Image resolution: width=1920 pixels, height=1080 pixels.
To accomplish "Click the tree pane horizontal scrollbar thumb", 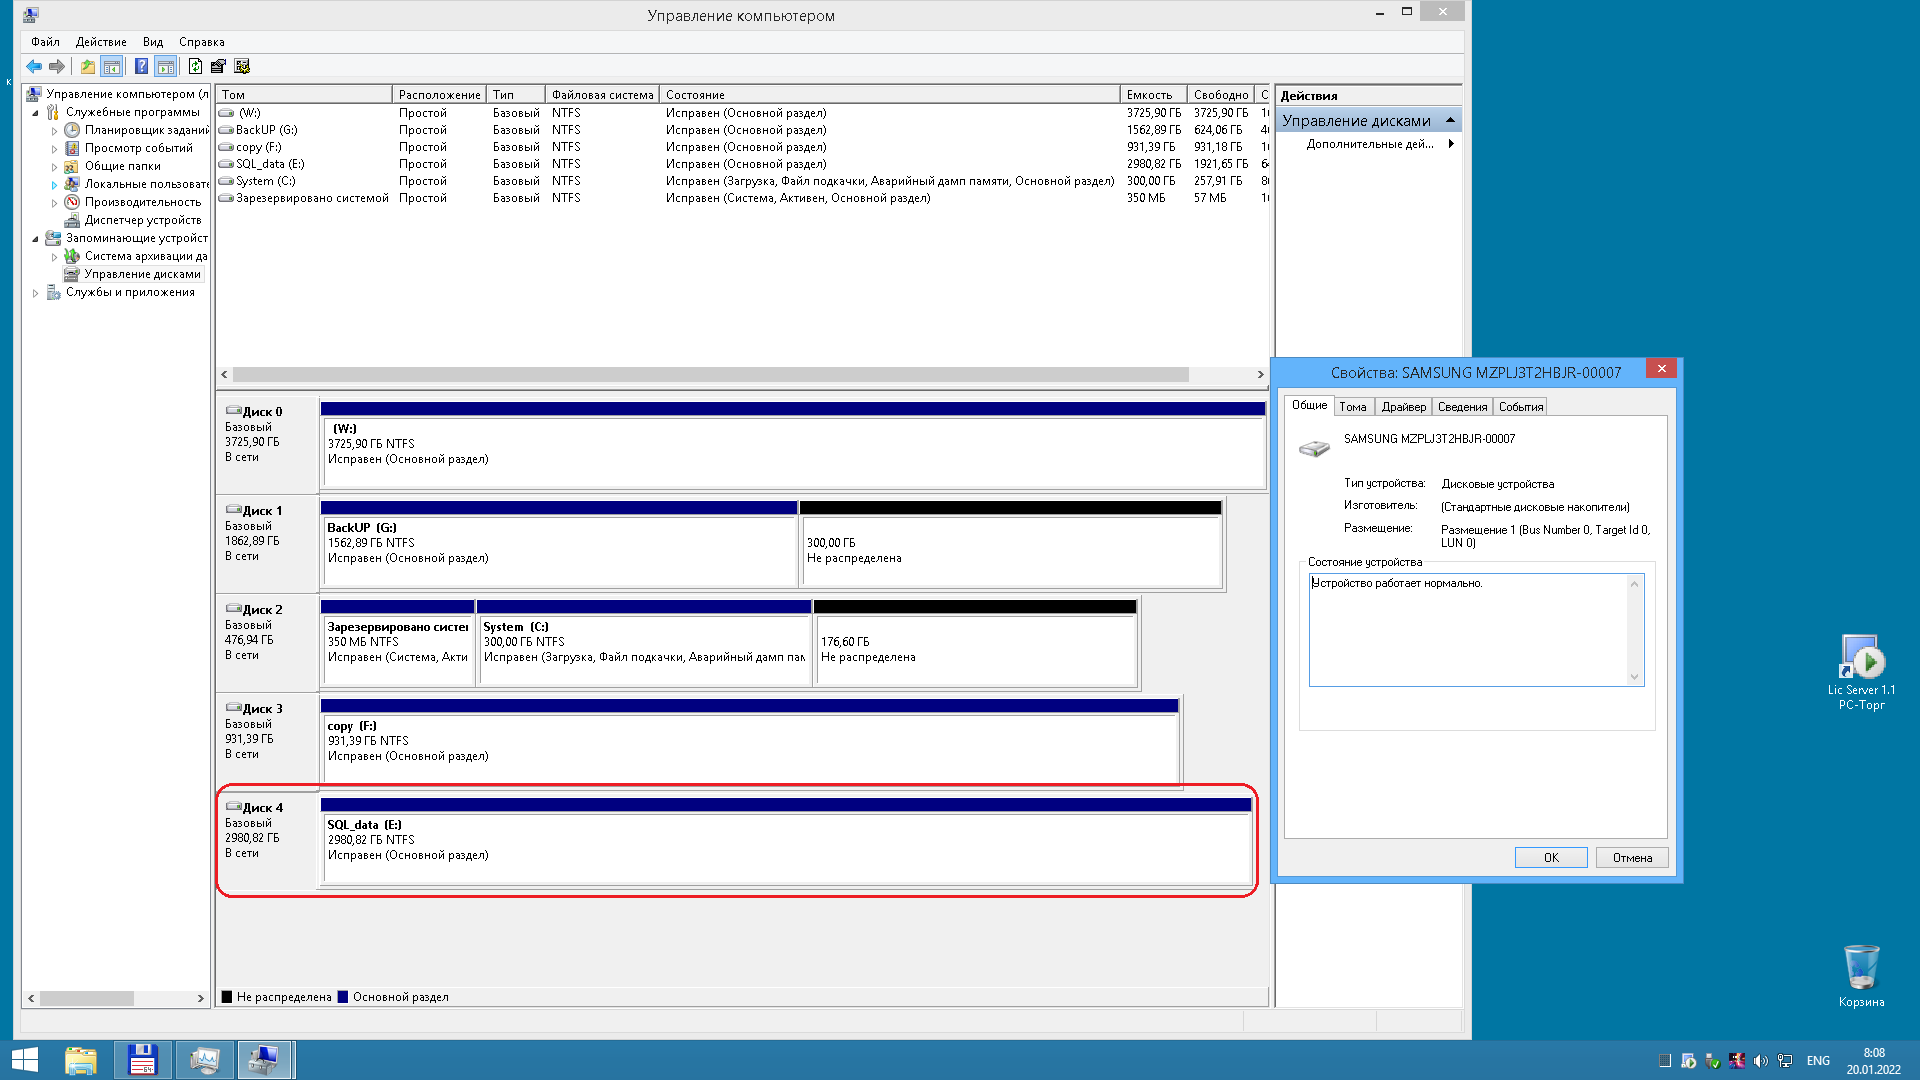I will tap(86, 998).
